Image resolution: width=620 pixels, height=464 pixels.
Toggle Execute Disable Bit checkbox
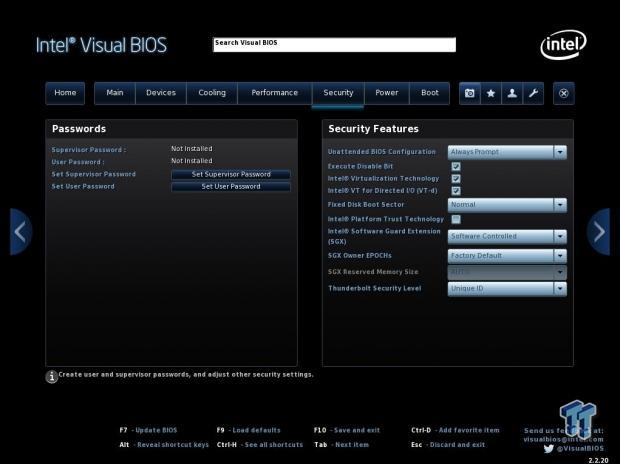pyautogui.click(x=456, y=167)
